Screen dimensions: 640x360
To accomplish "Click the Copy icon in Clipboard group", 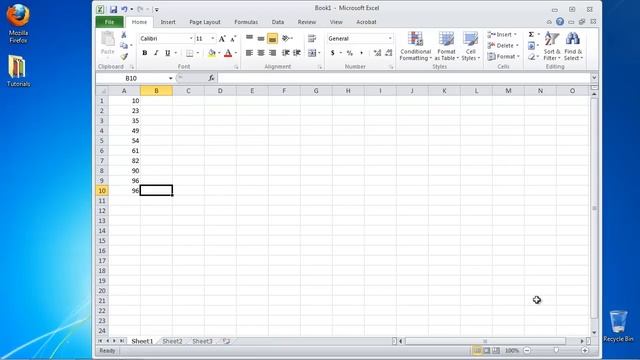I will tap(124, 46).
